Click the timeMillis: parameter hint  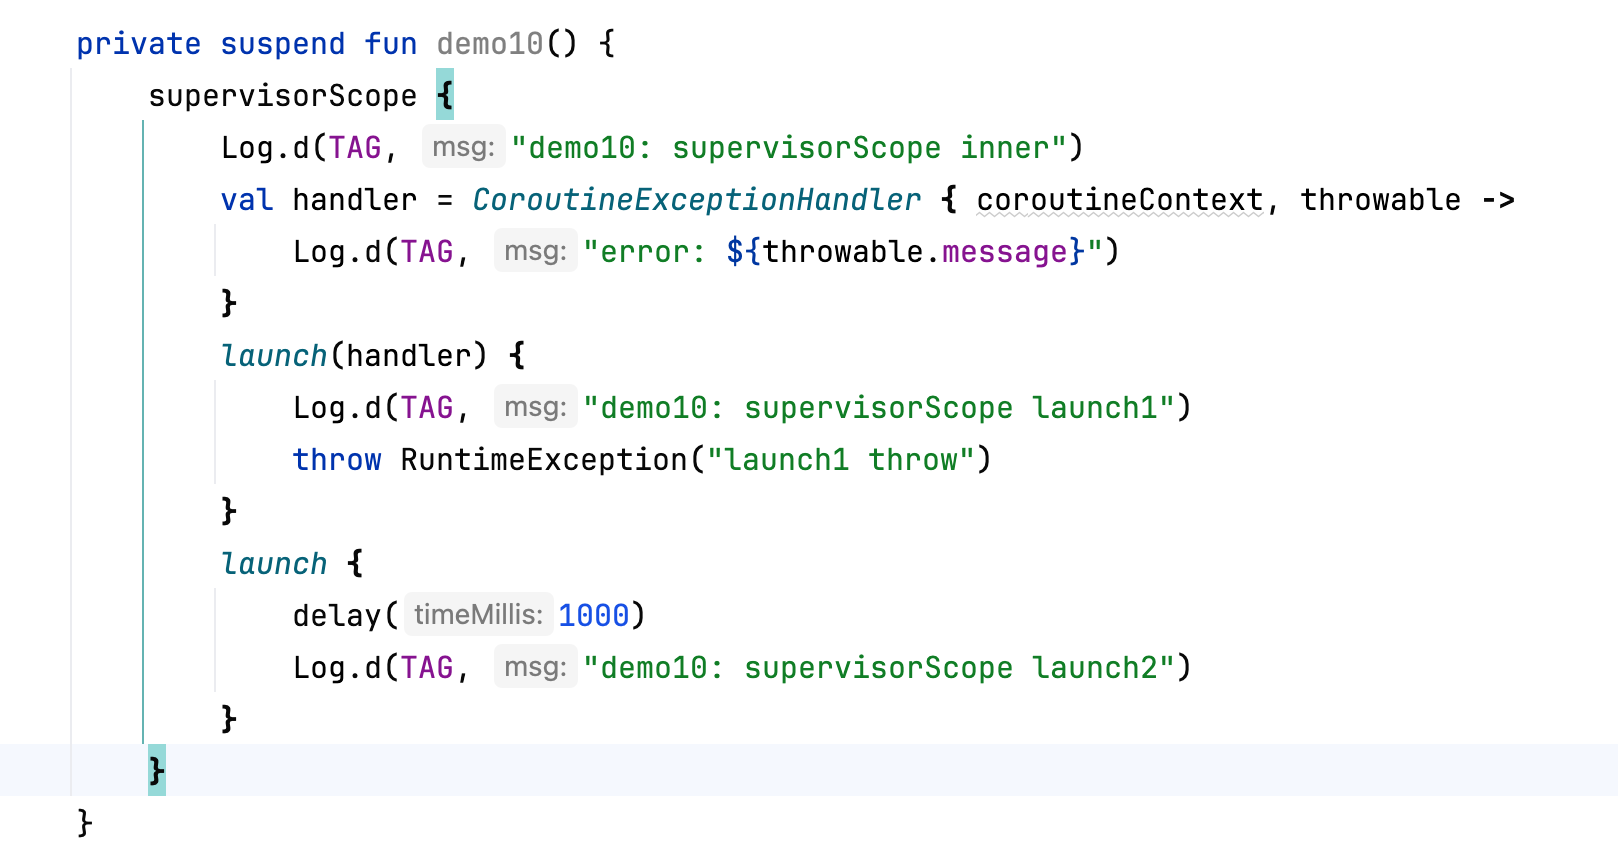tap(478, 615)
